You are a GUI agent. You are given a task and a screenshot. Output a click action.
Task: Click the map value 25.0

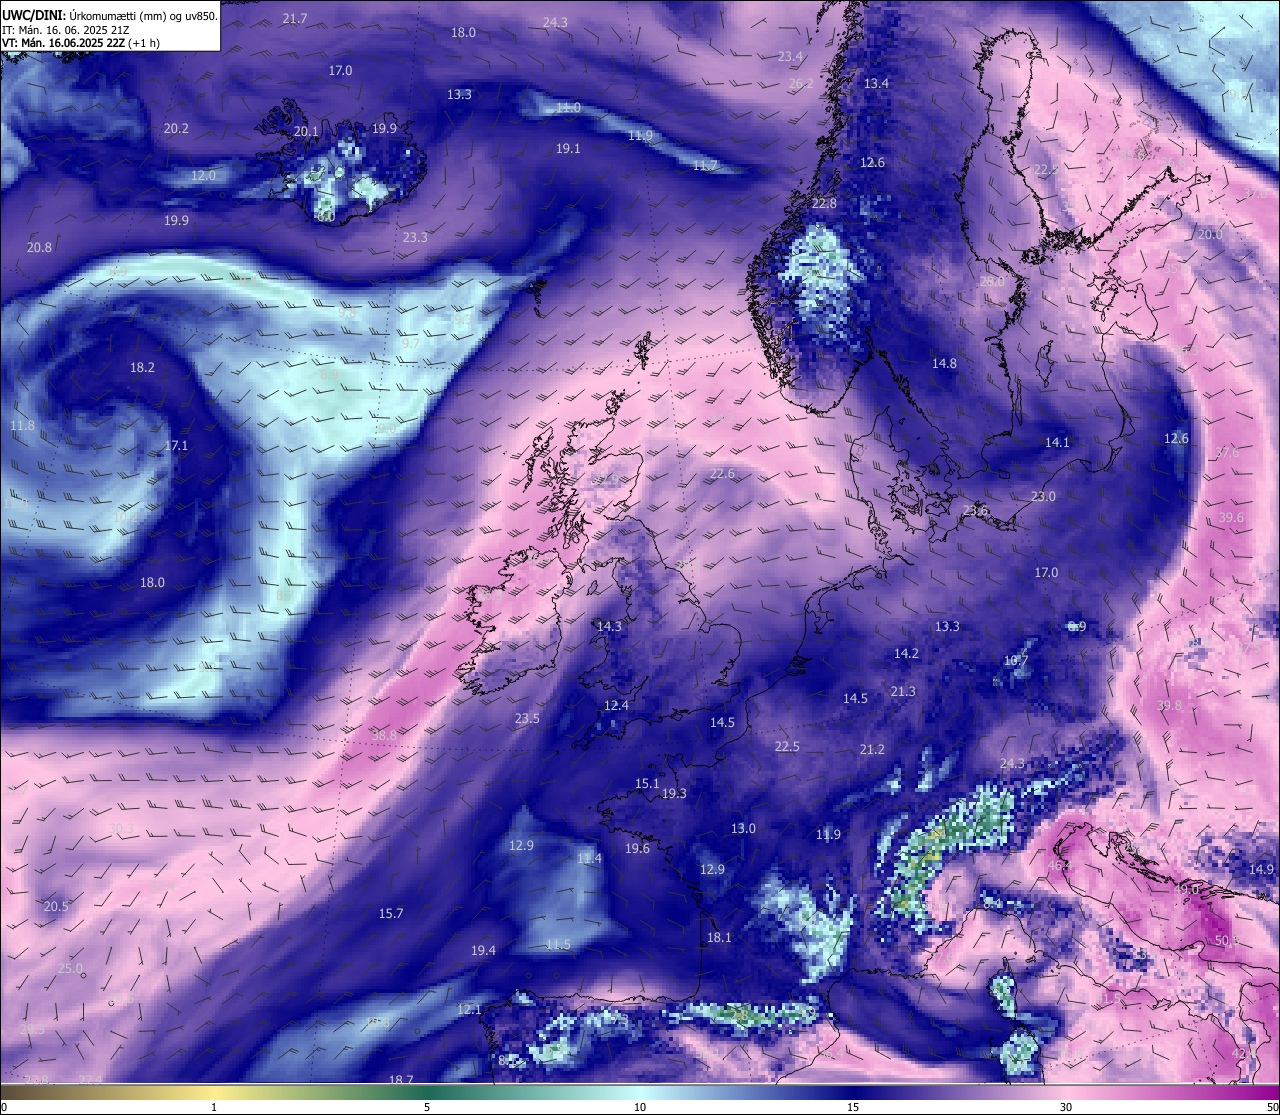click(x=70, y=968)
